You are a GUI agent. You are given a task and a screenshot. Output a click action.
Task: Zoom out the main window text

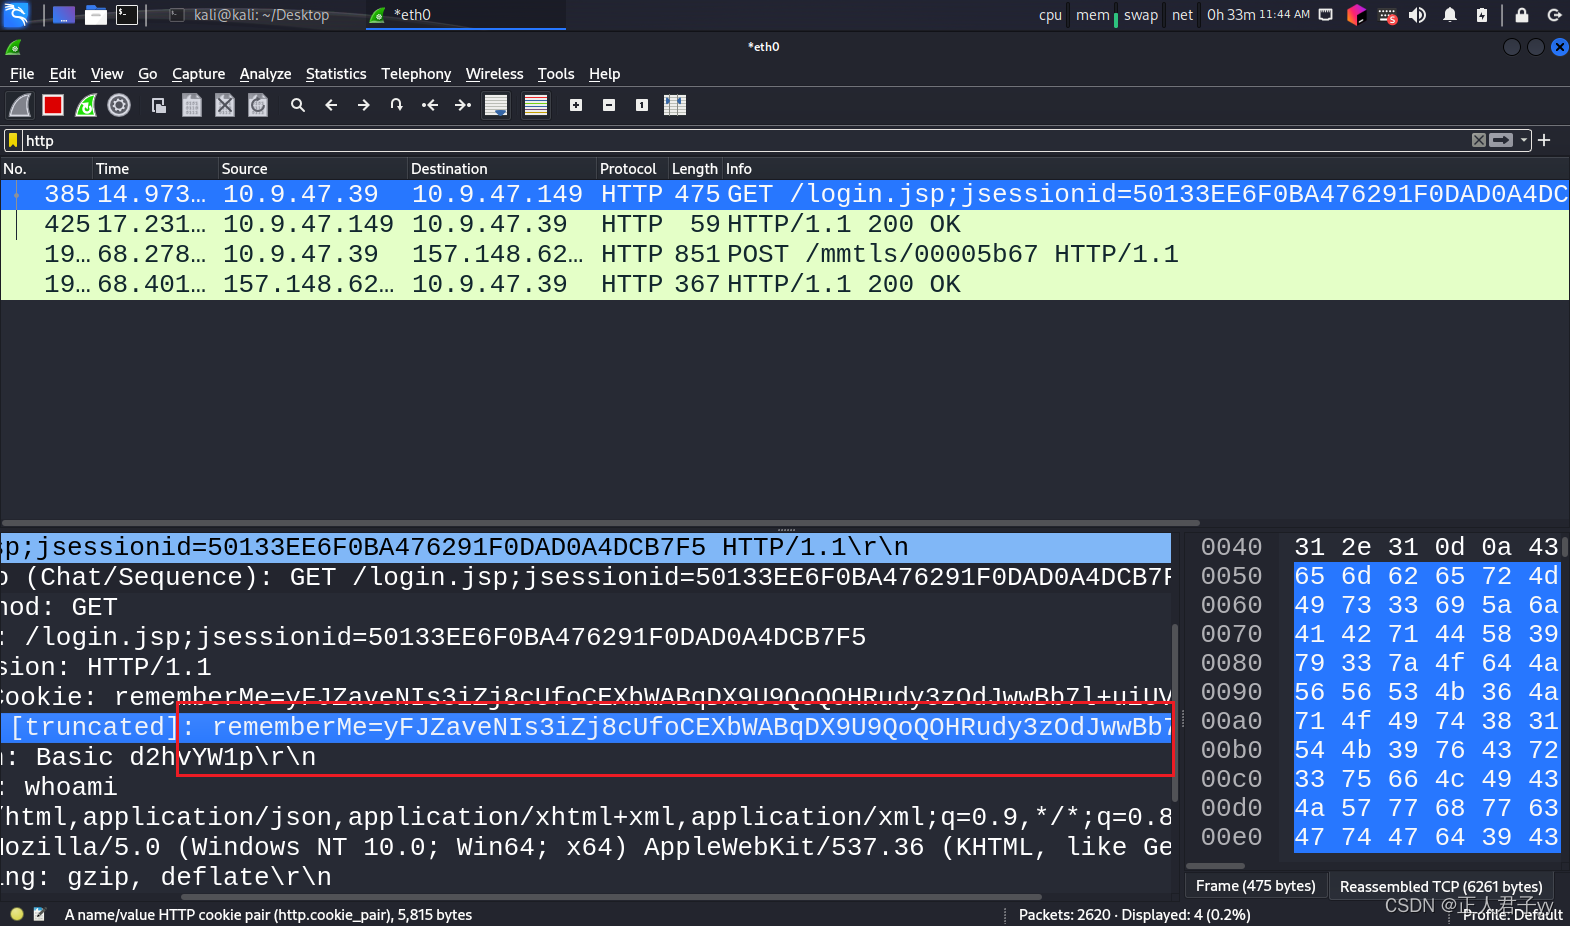click(x=609, y=105)
